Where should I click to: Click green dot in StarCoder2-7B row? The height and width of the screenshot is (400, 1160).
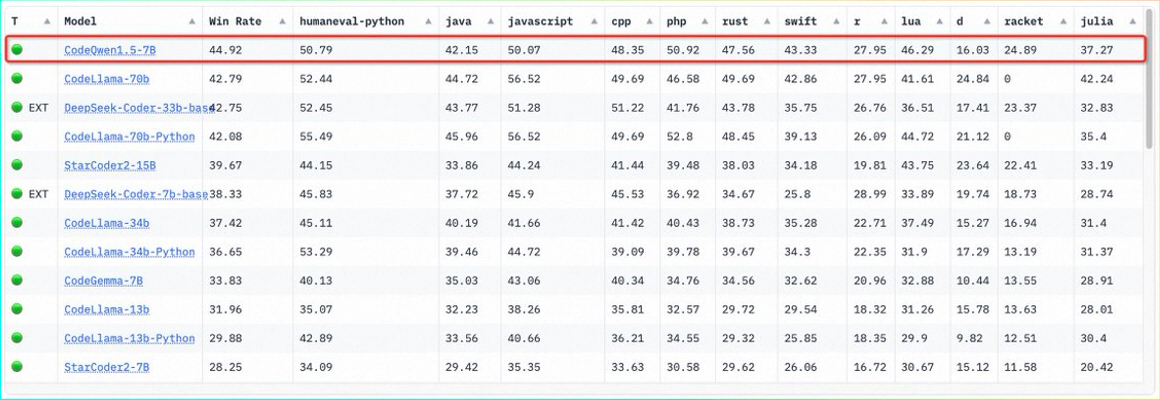[17, 368]
